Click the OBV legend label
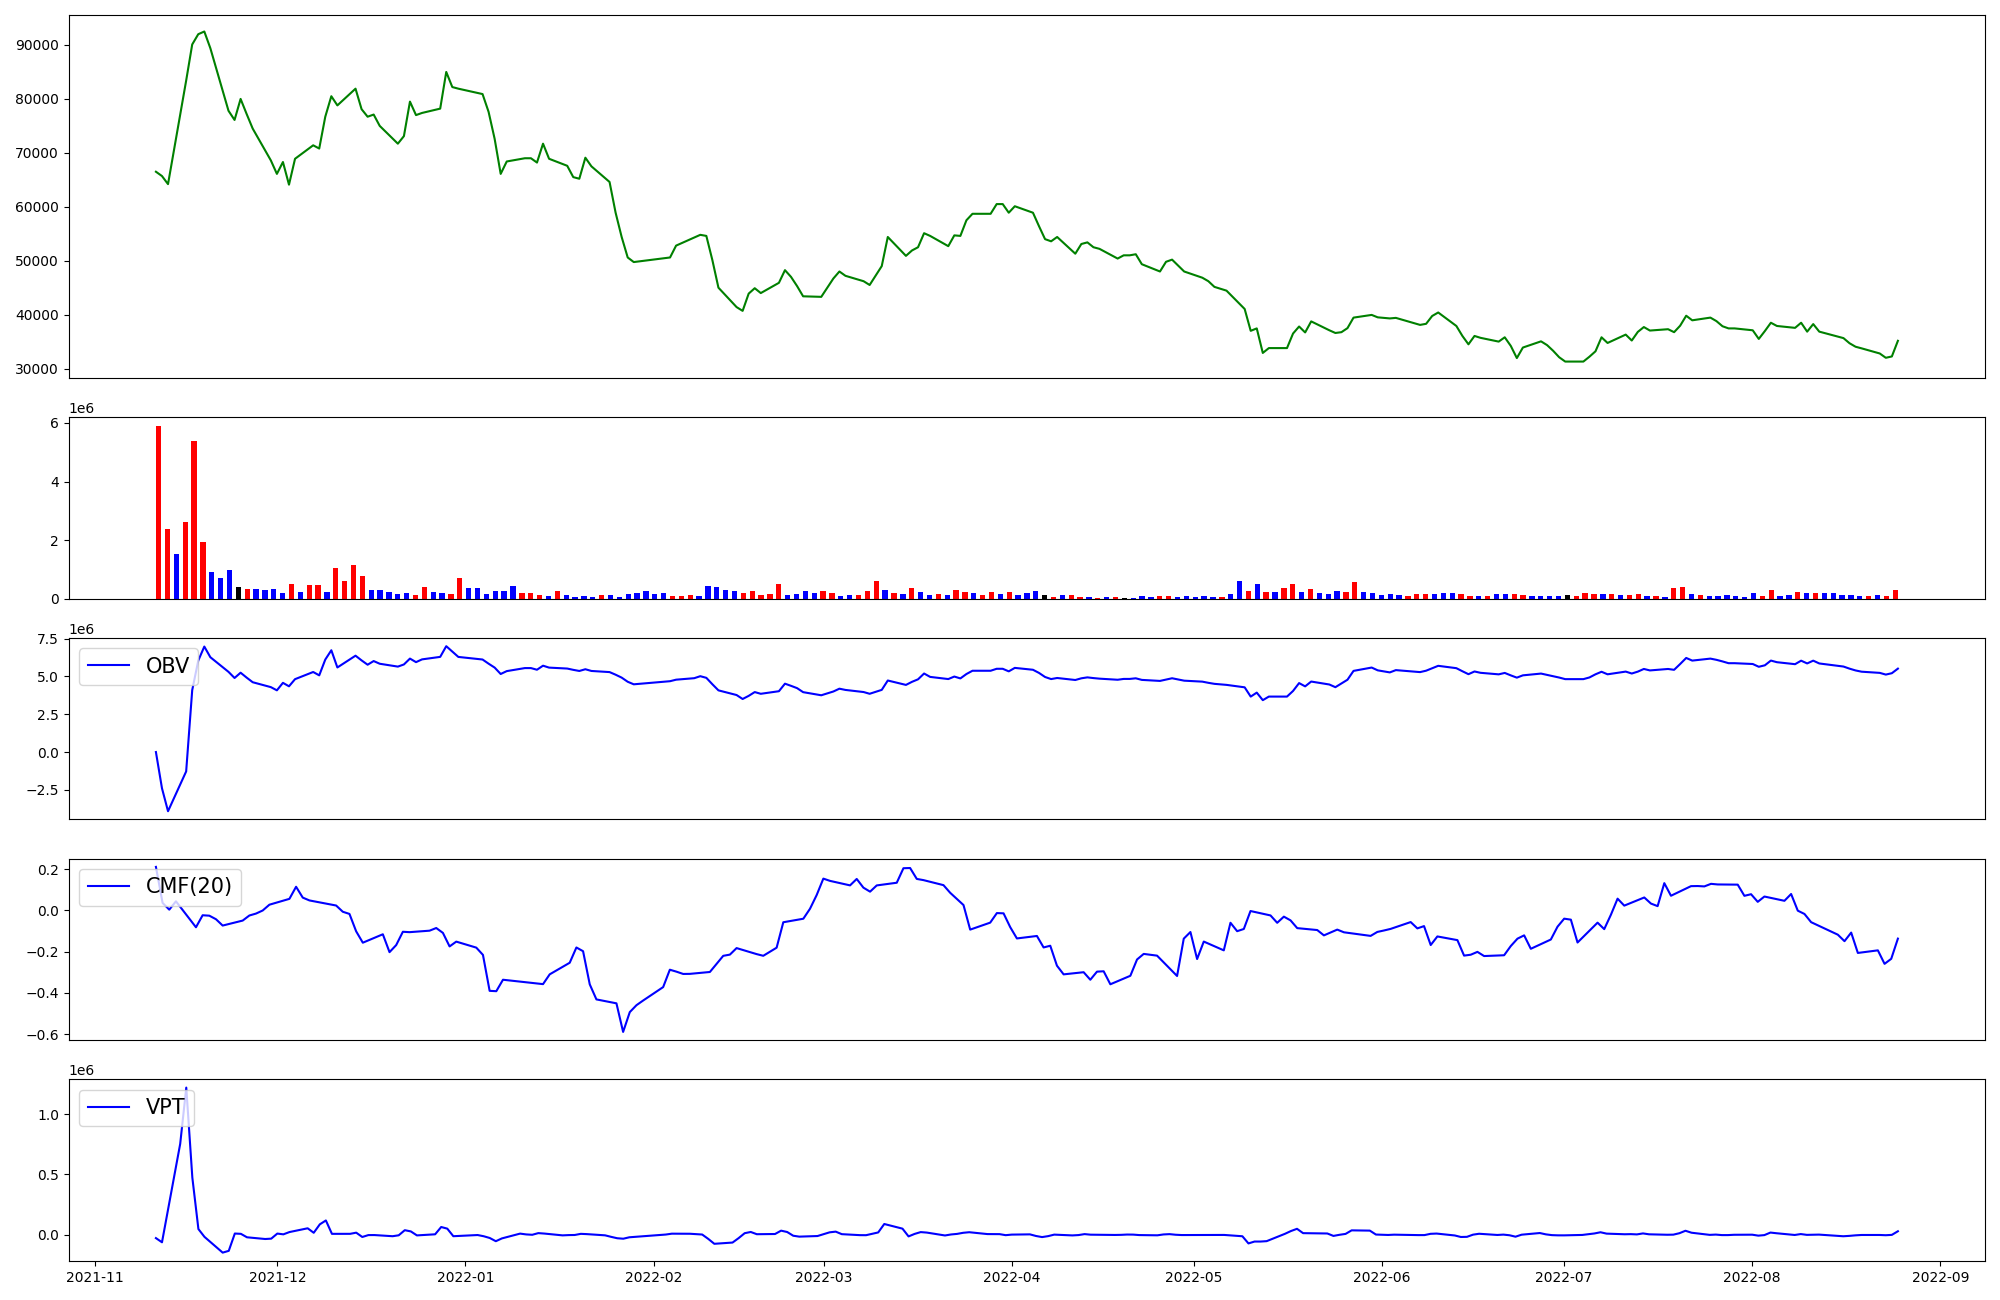The height and width of the screenshot is (1300, 2000). click(x=167, y=666)
